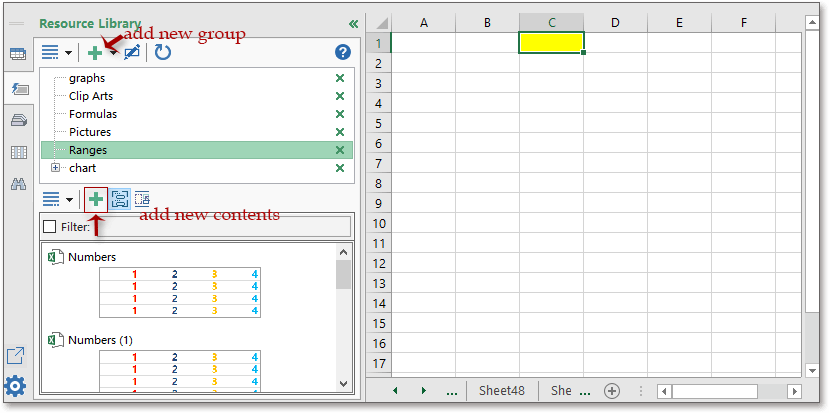Go to previous sheet tab arrow

(395, 391)
